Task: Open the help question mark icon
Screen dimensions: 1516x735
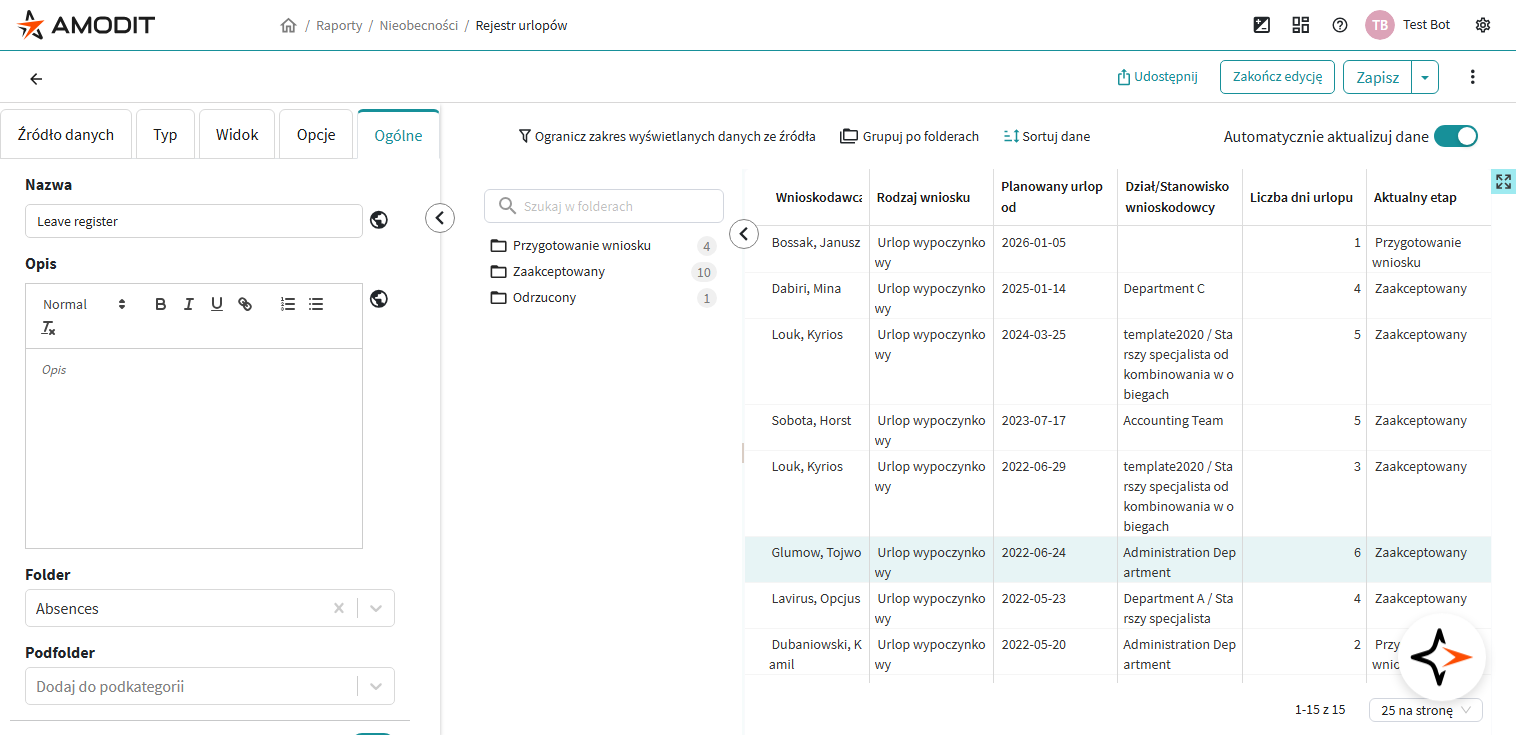Action: click(1340, 25)
